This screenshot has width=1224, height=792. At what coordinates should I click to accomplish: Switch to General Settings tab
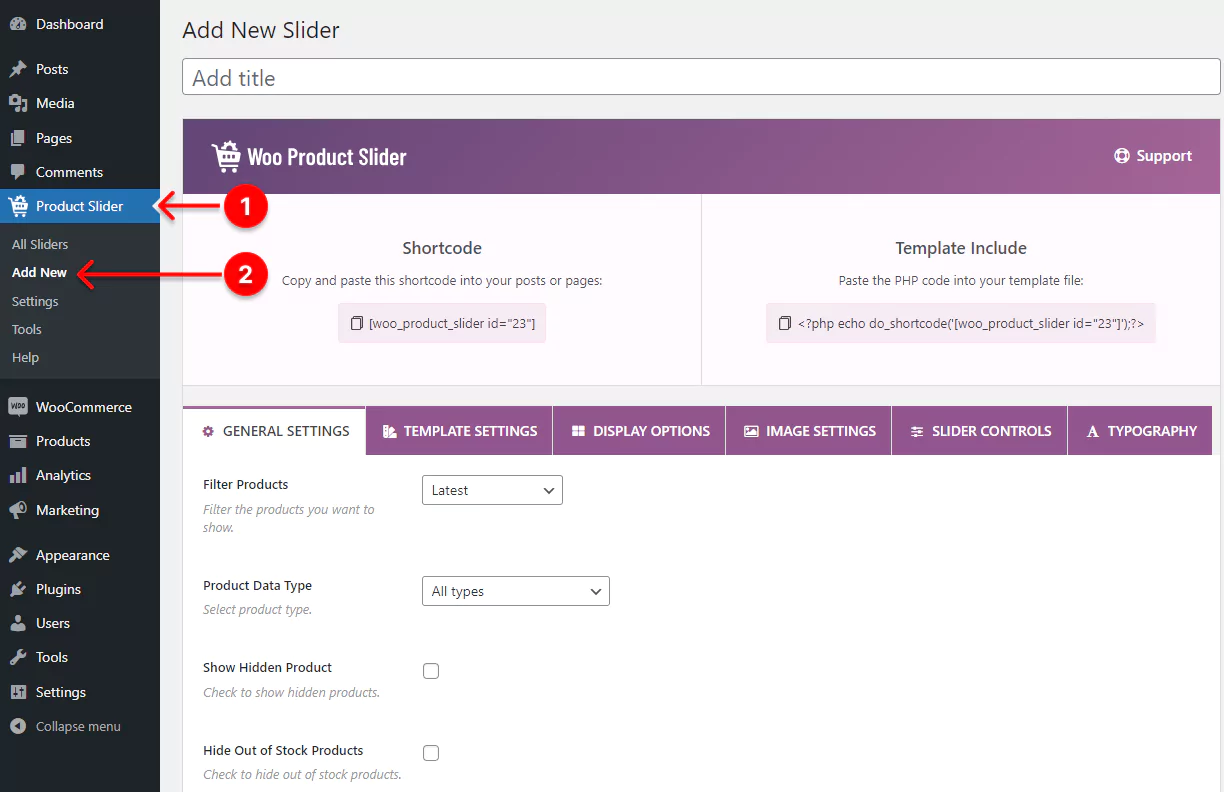coord(275,431)
